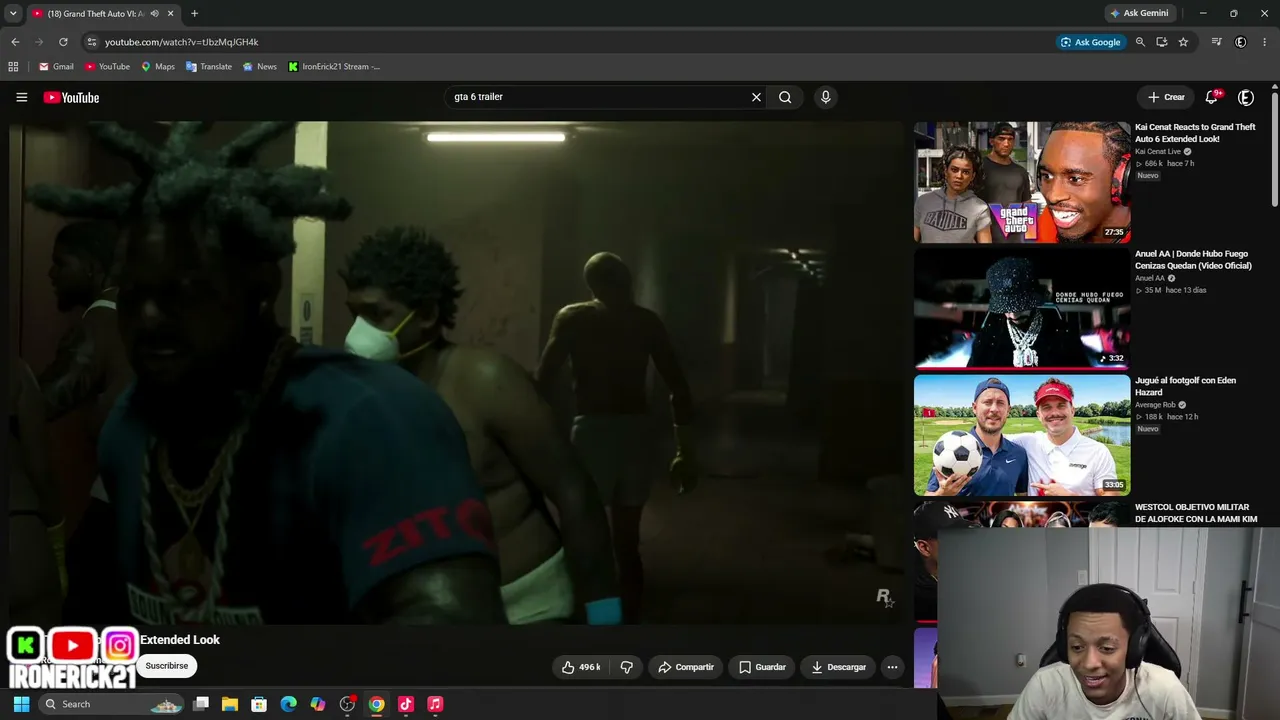Open the News bookmark
Image resolution: width=1280 pixels, height=720 pixels.
pos(259,67)
